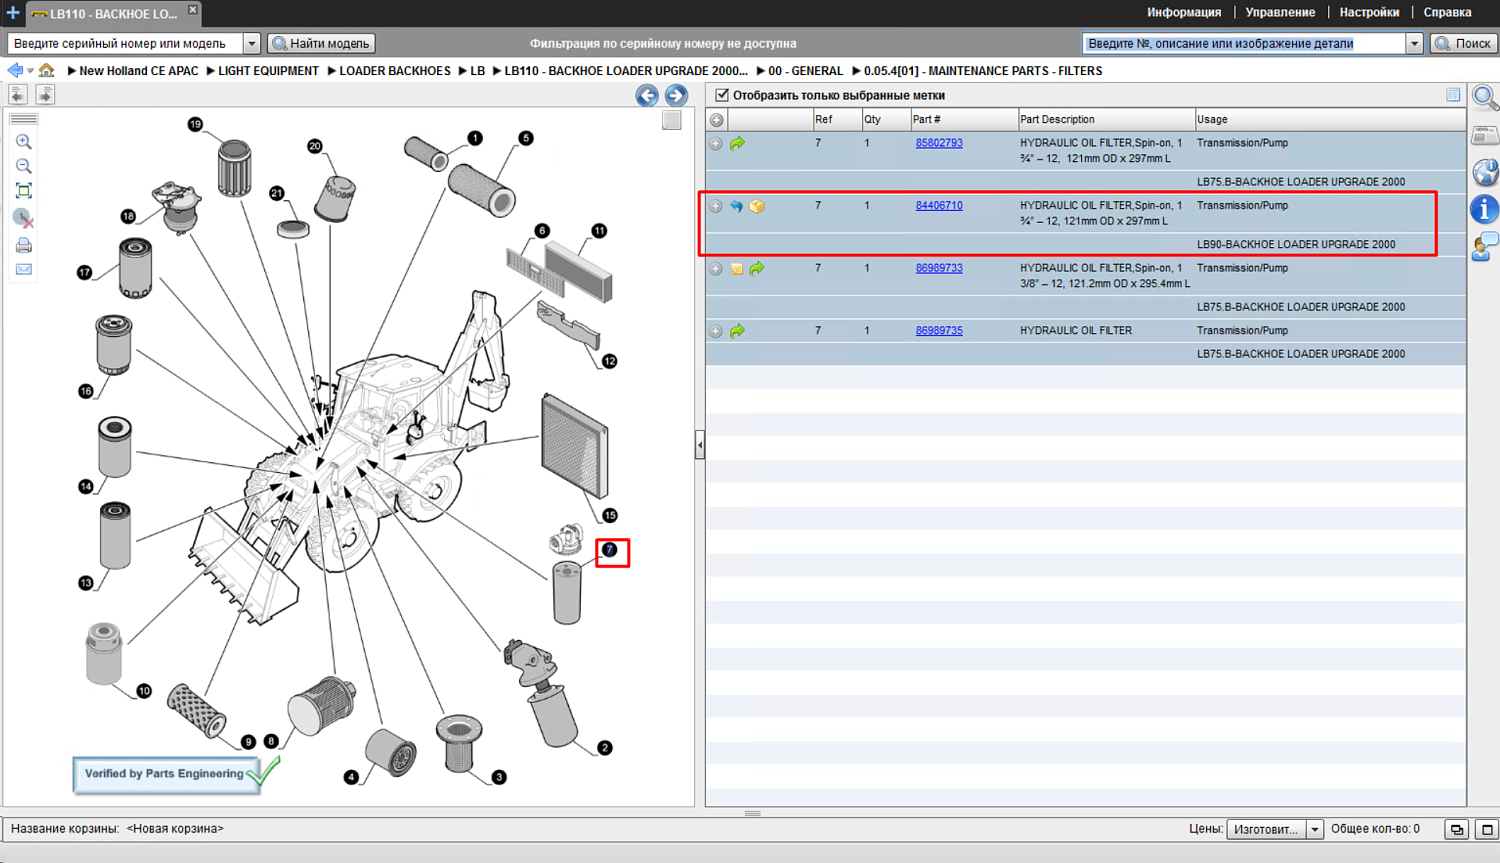Open the back-history dropdown arrow in breadcrumb
This screenshot has width=1500, height=863.
point(30,71)
